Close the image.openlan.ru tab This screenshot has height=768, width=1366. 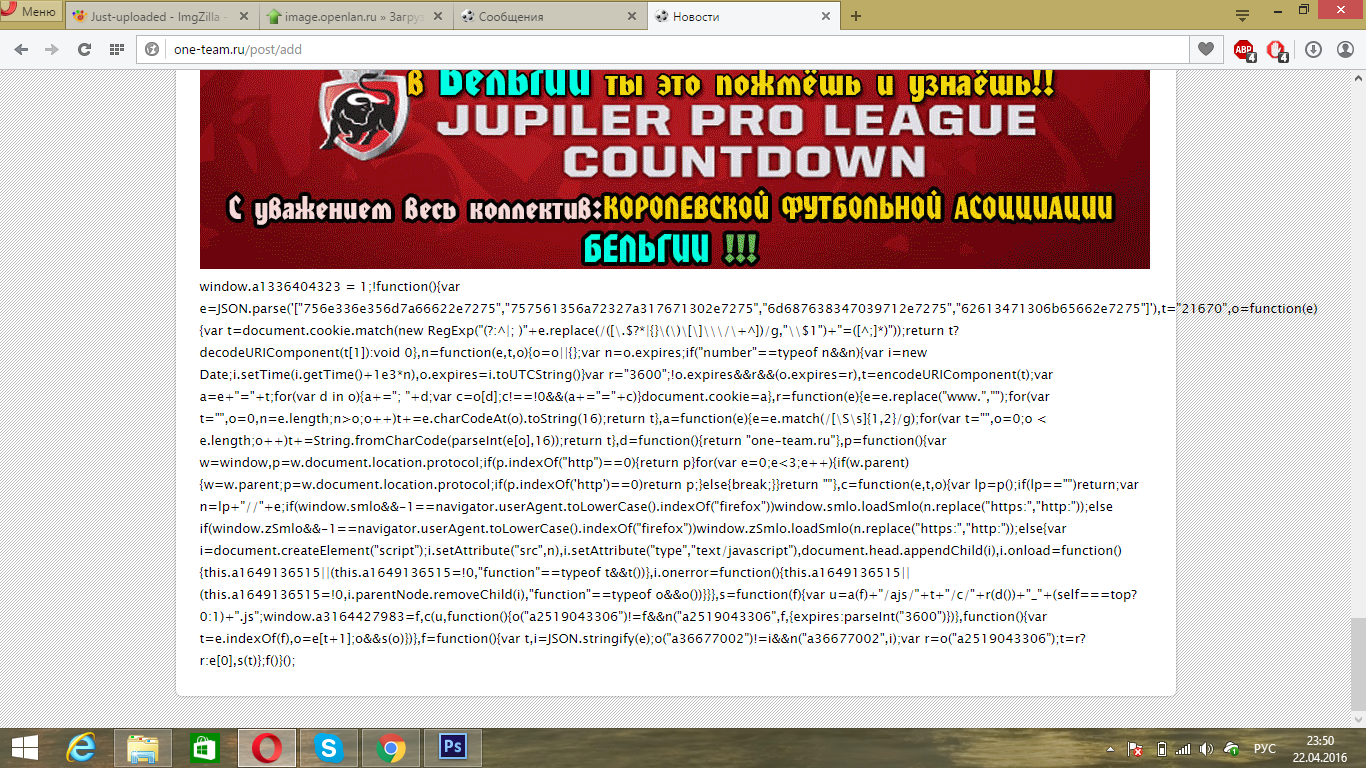[437, 16]
